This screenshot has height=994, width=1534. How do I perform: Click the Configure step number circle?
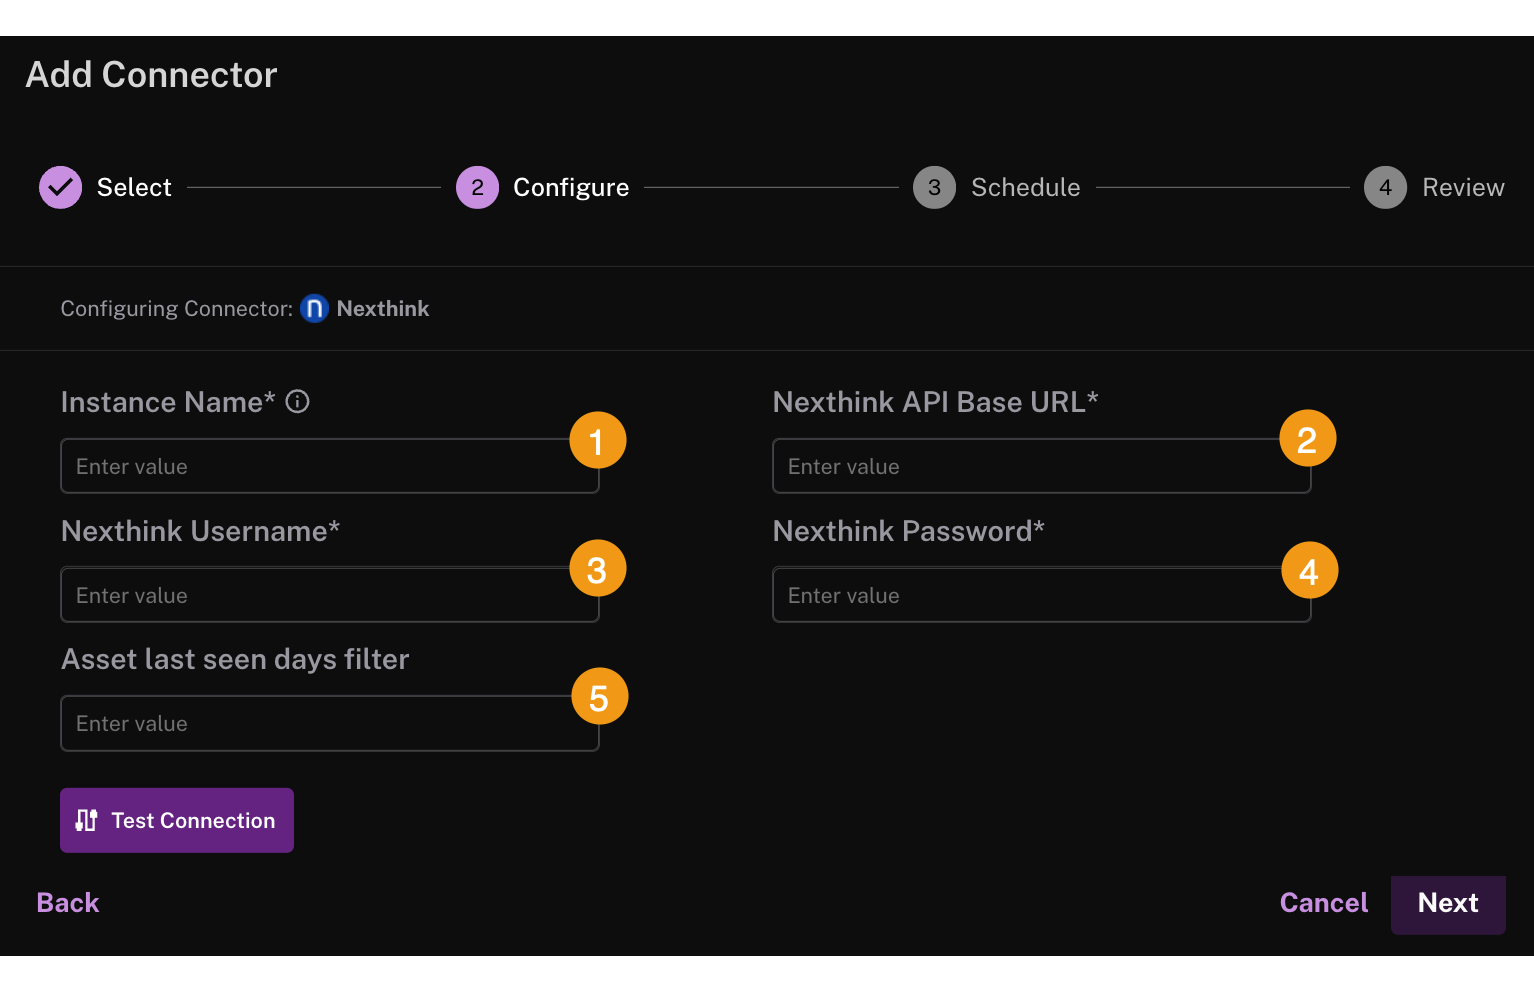point(477,187)
